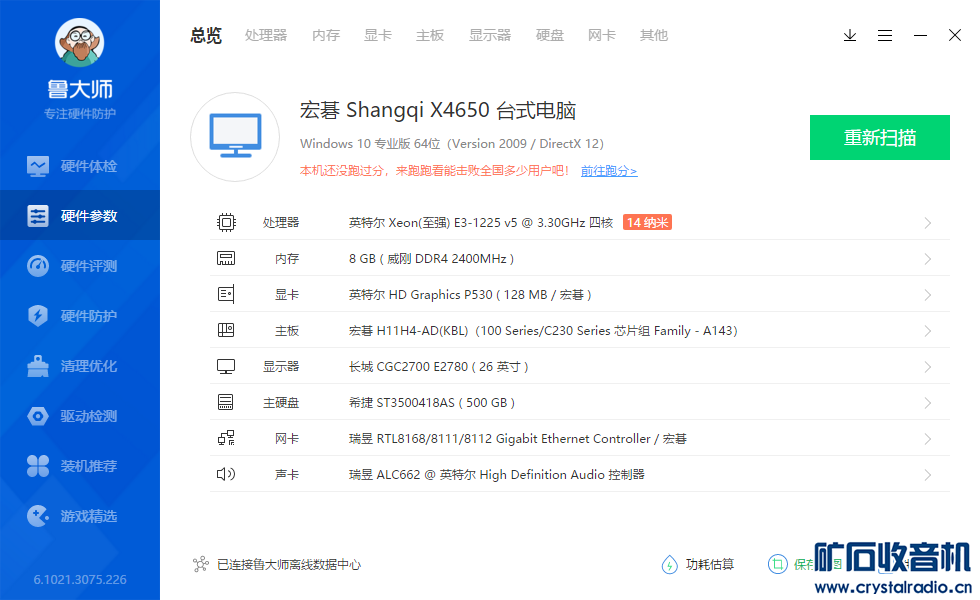The height and width of the screenshot is (600, 980).
Task: Click the 声卡 speaker icon
Action: [x=226, y=474]
